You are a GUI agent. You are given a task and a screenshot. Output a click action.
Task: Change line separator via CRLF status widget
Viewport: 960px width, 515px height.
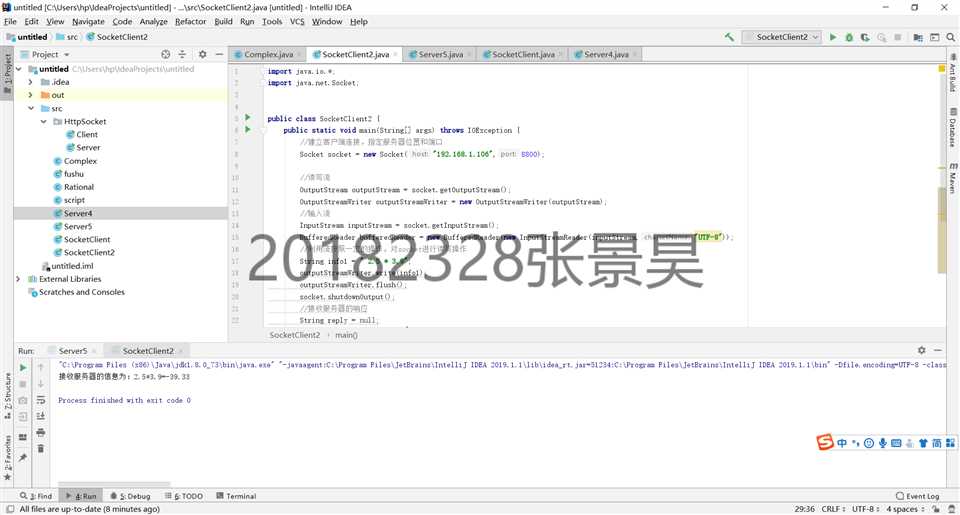(833, 509)
